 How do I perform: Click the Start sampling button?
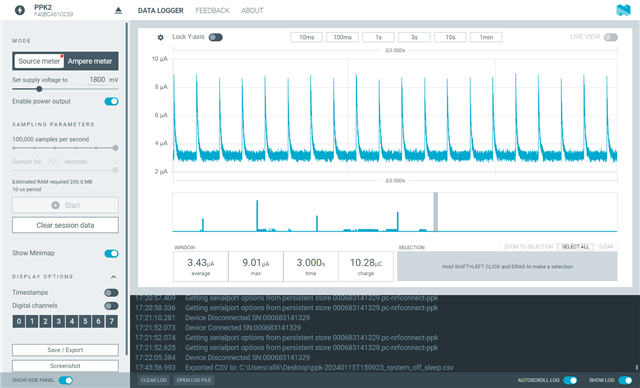[65, 205]
